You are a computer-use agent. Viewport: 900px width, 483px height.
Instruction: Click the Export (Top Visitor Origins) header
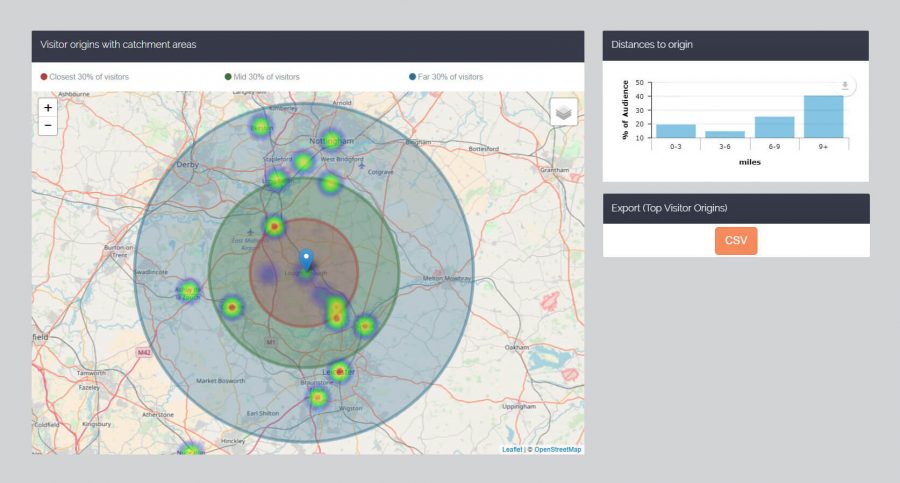[669, 208]
